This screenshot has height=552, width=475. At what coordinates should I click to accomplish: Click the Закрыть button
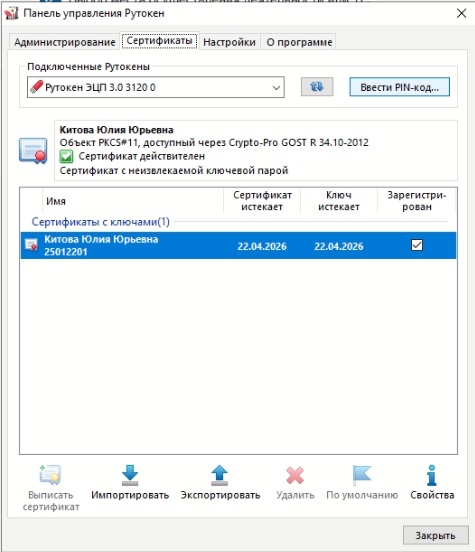tap(436, 535)
